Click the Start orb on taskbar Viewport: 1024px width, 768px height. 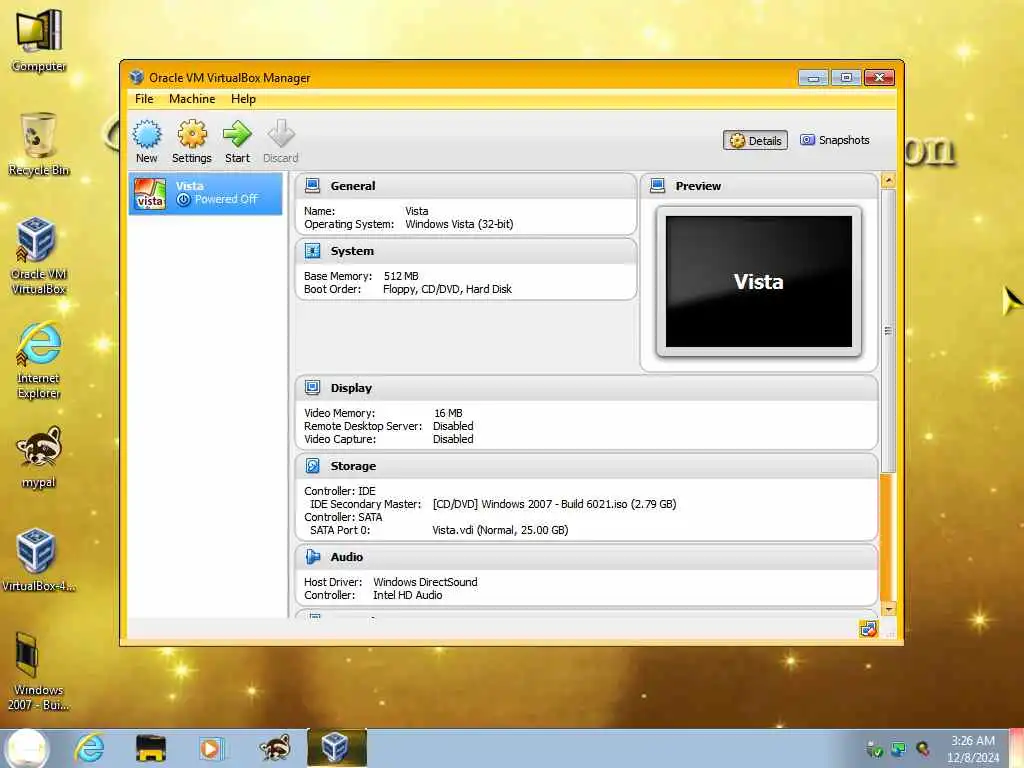(27, 748)
